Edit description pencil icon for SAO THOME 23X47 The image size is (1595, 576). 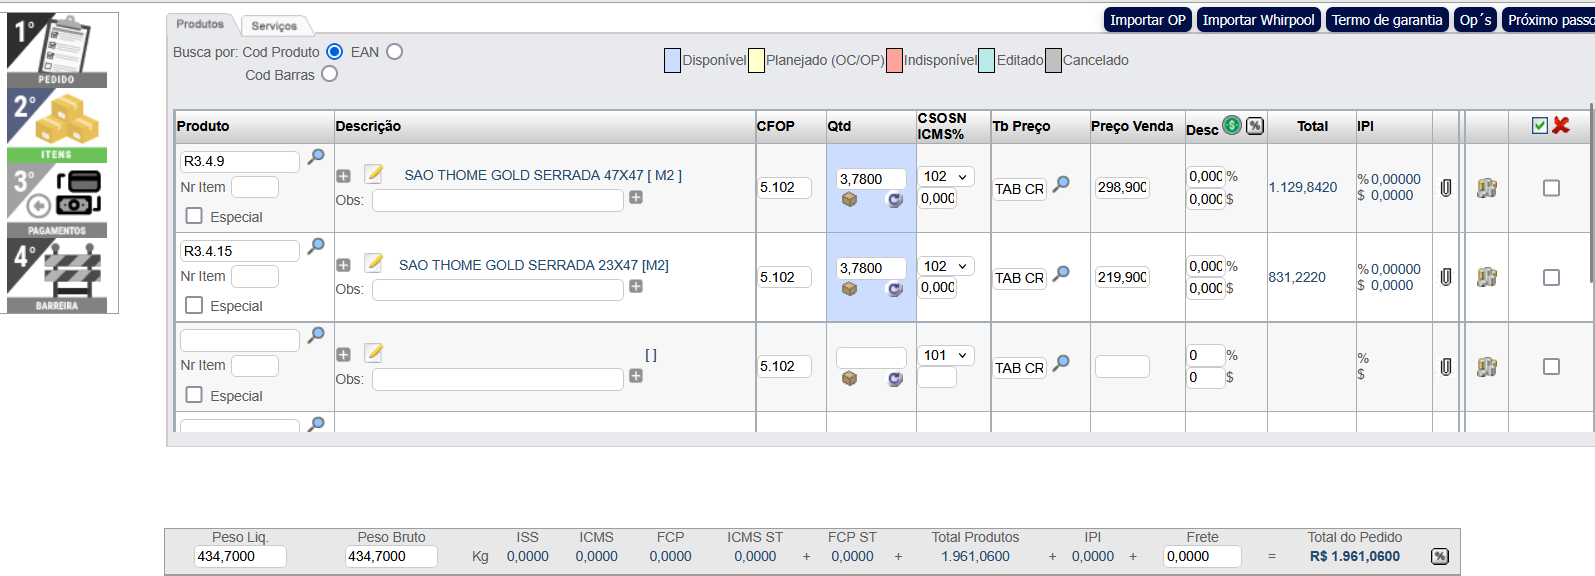coord(374,263)
